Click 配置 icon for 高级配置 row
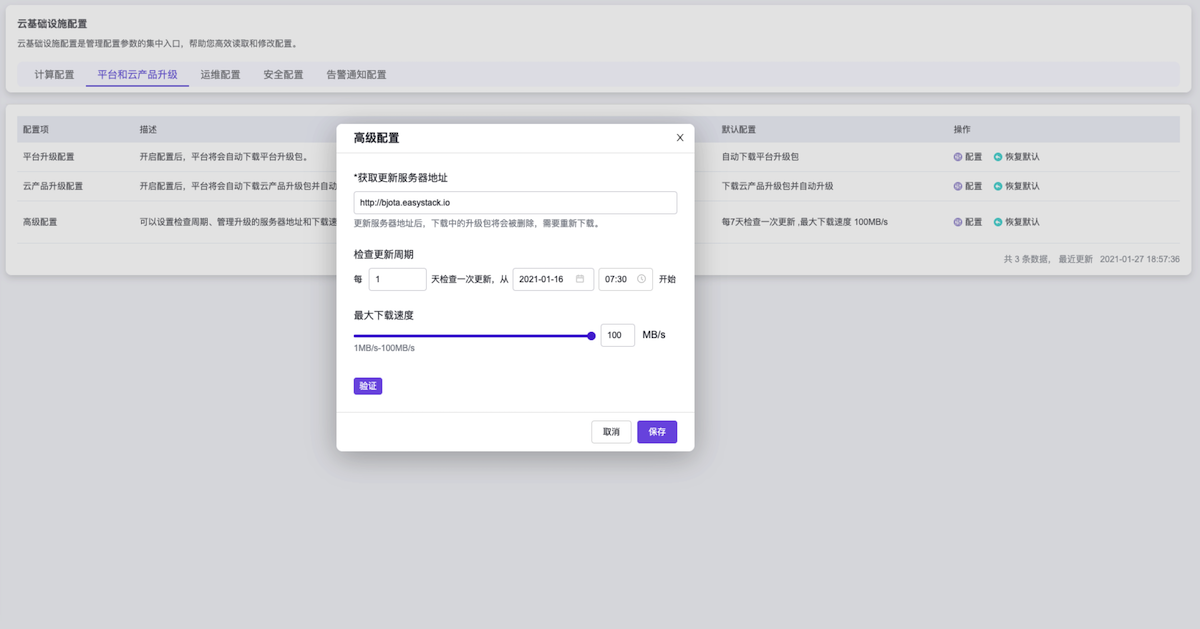 pyautogui.click(x=958, y=222)
